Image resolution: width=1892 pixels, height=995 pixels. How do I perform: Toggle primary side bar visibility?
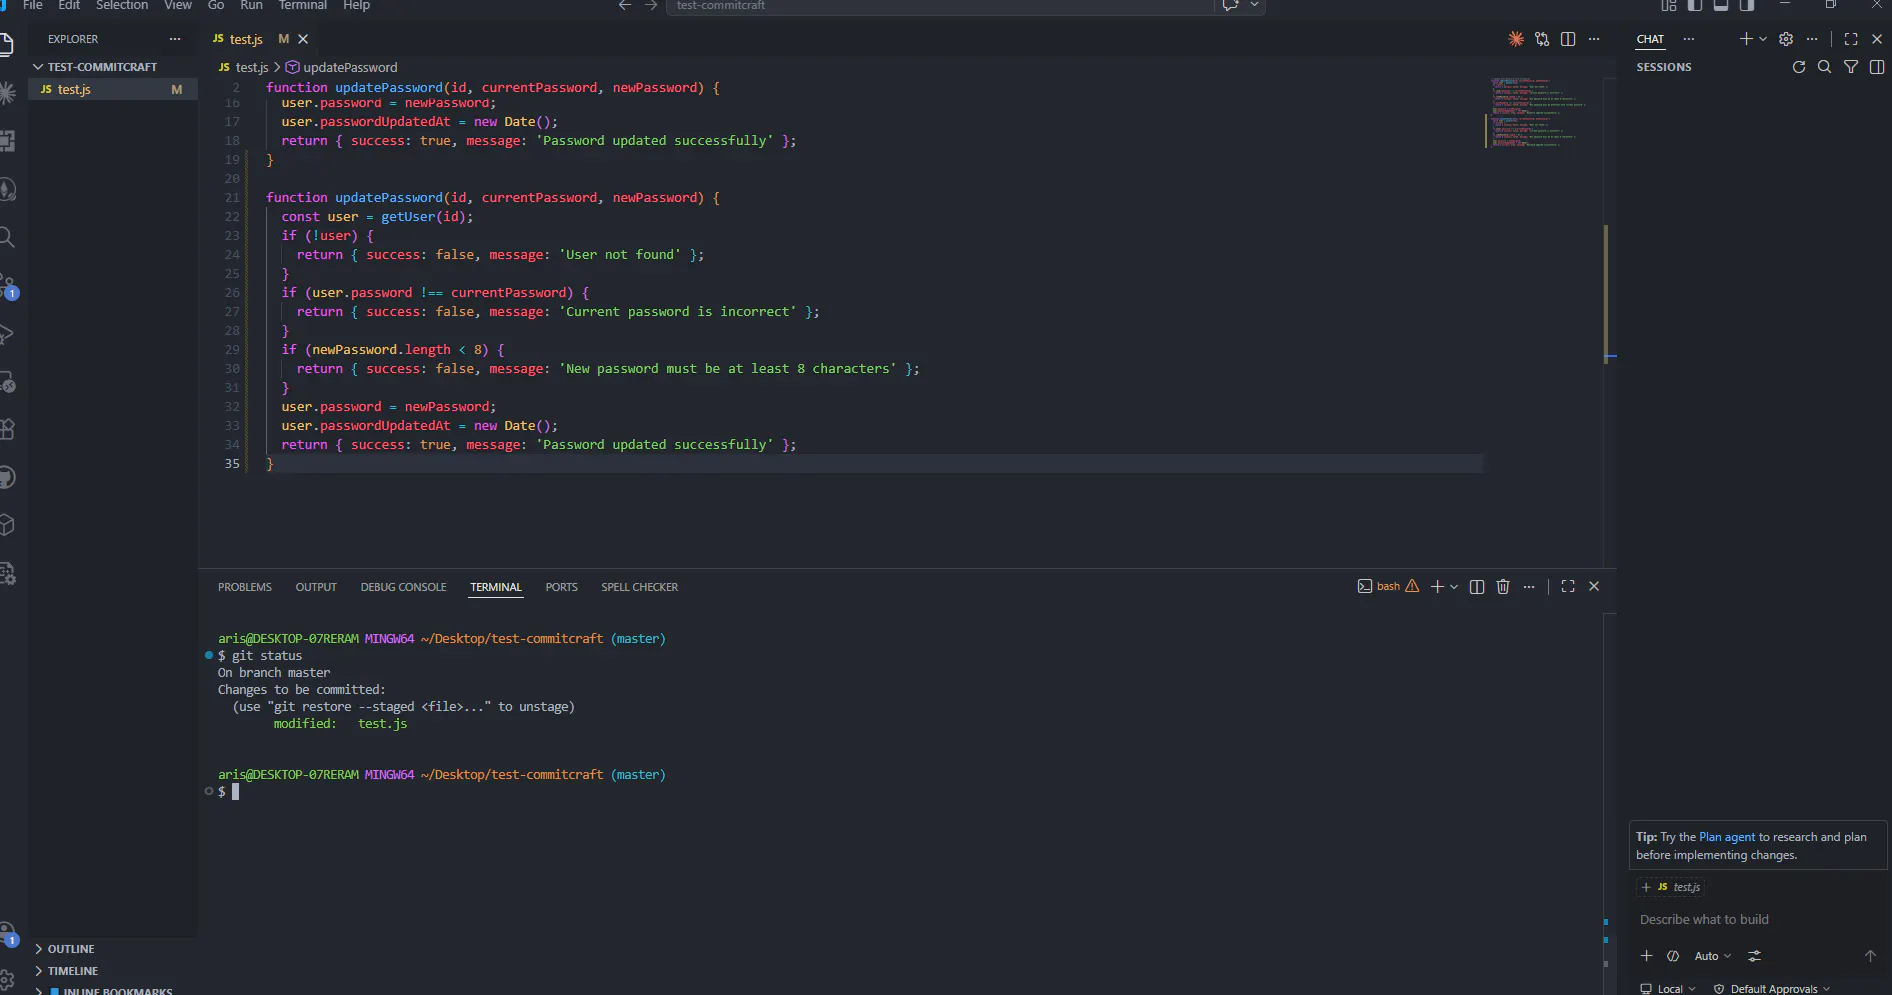coord(1695,5)
